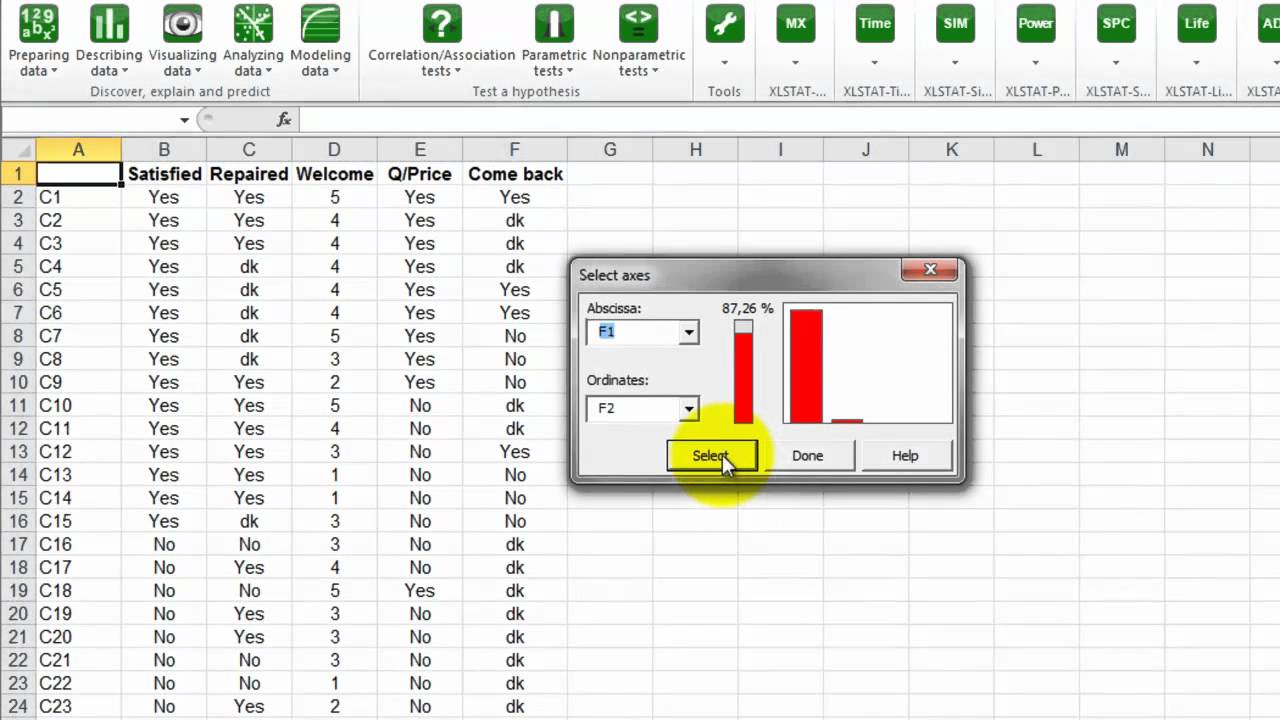Select row 5 header
The height and width of the screenshot is (720, 1280).
coord(18,267)
